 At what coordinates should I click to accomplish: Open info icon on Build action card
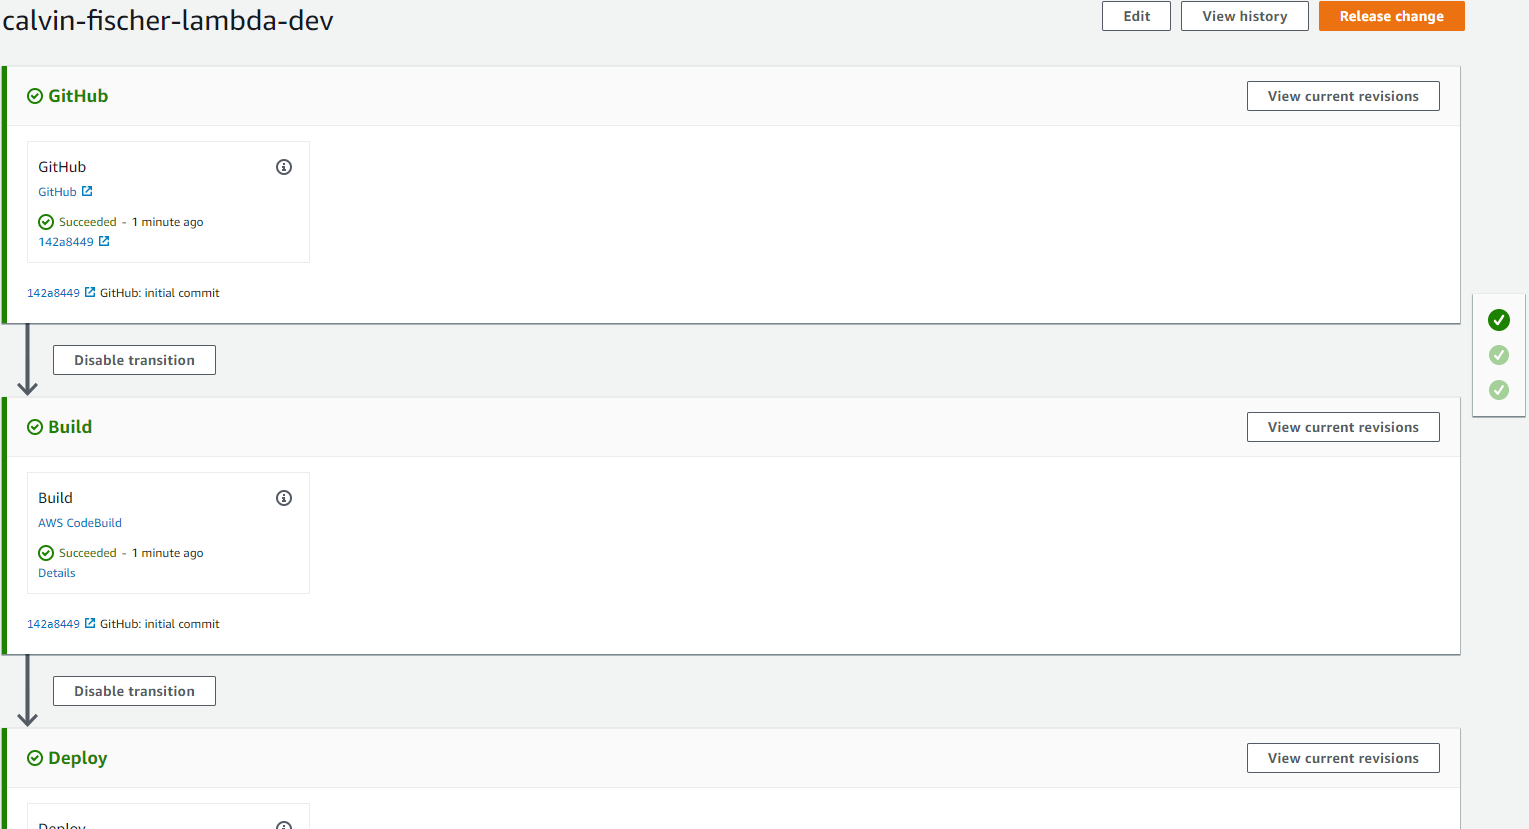point(284,498)
